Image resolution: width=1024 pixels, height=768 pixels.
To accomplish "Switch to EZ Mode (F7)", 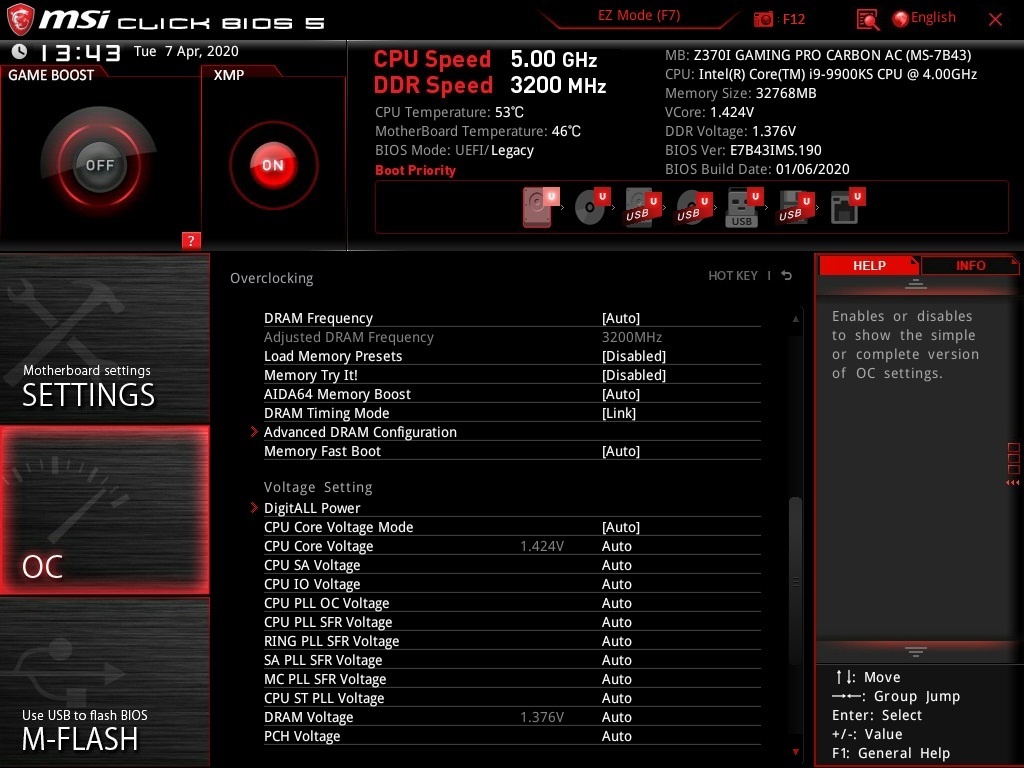I will (639, 16).
